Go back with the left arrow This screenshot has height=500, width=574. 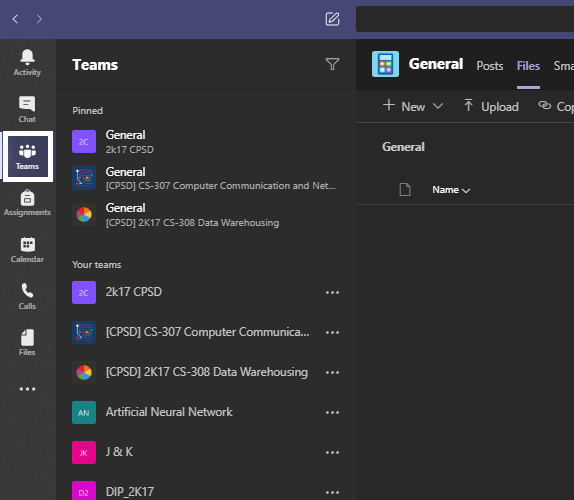click(15, 19)
